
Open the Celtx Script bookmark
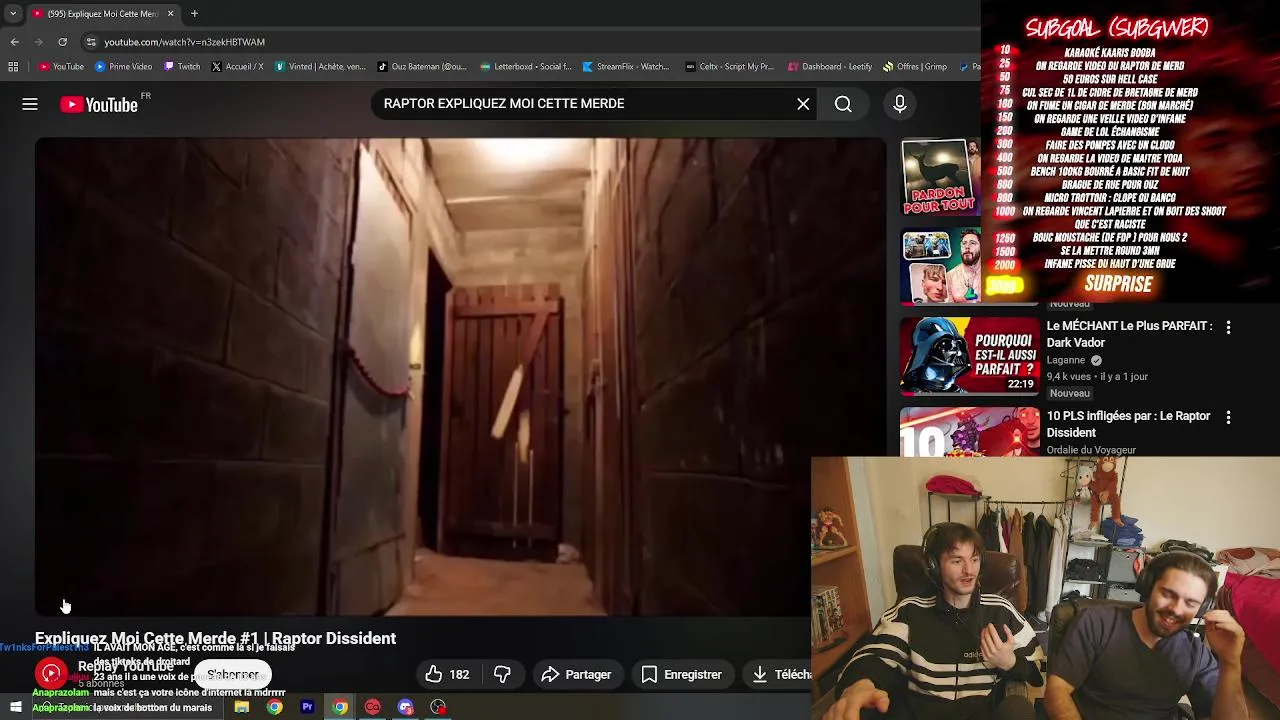(x=730, y=67)
